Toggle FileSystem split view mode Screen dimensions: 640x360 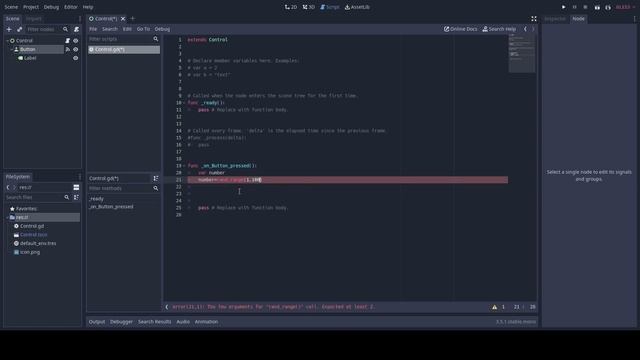tap(76, 187)
